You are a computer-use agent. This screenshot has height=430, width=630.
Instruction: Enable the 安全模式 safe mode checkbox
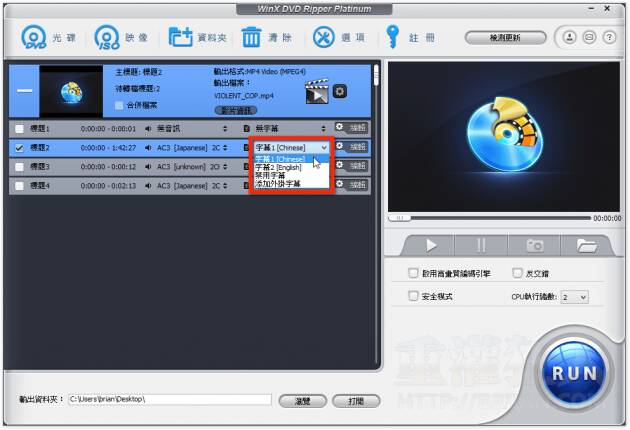413,296
